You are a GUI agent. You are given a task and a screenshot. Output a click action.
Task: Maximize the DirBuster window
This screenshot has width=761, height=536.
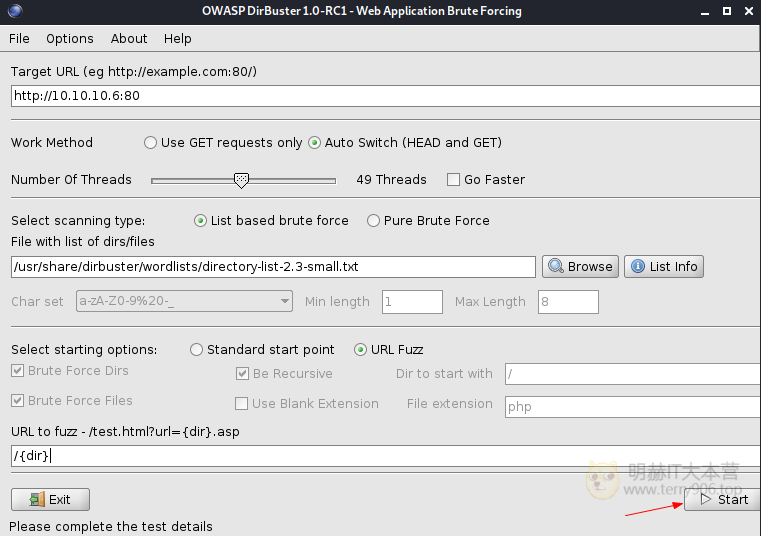727,11
